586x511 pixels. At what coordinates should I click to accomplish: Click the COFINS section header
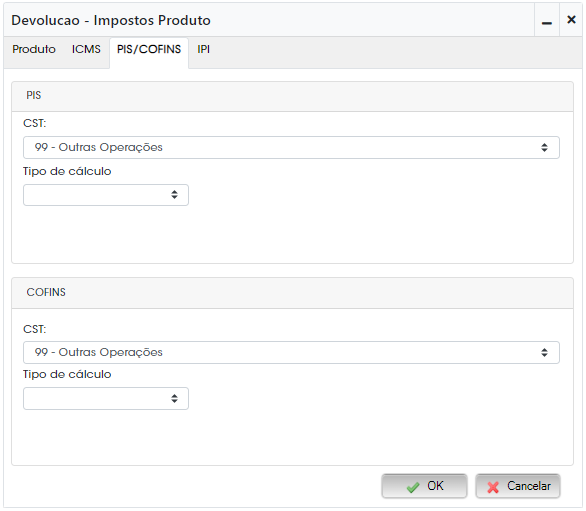(x=292, y=293)
